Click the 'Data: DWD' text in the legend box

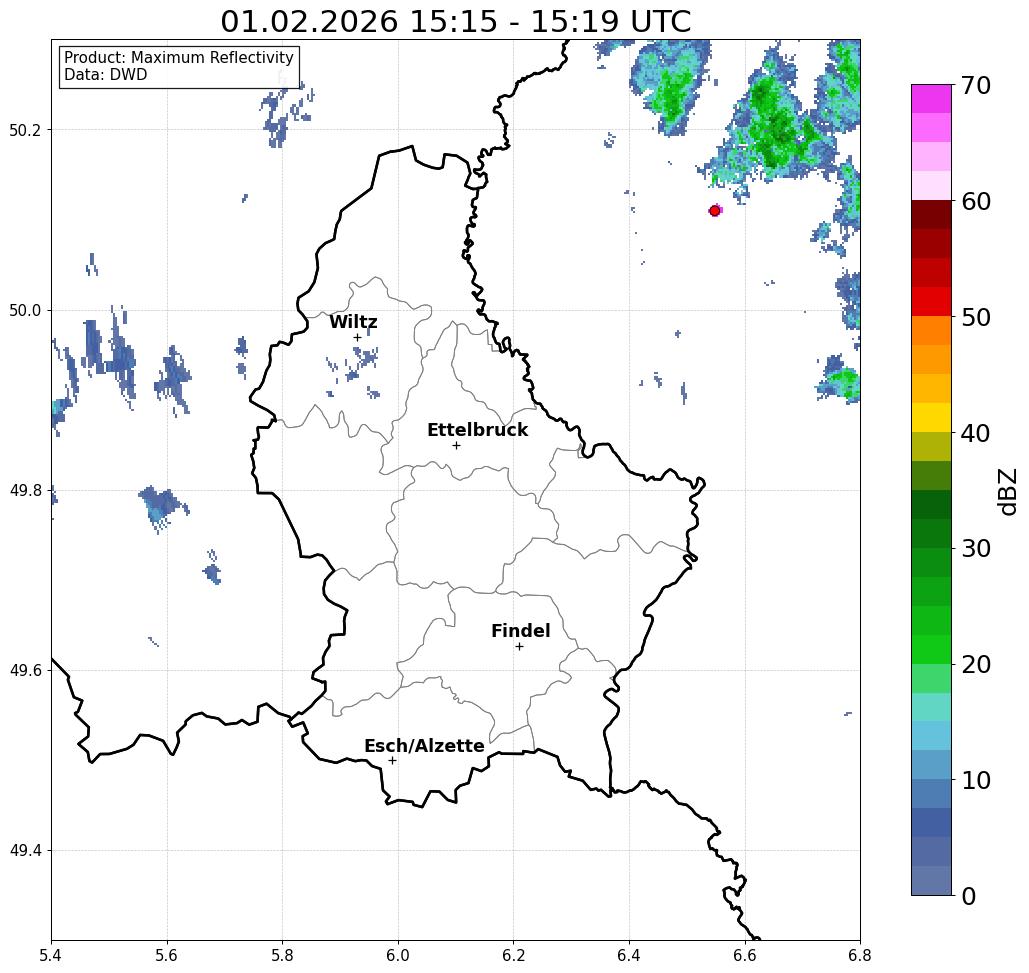[106, 75]
